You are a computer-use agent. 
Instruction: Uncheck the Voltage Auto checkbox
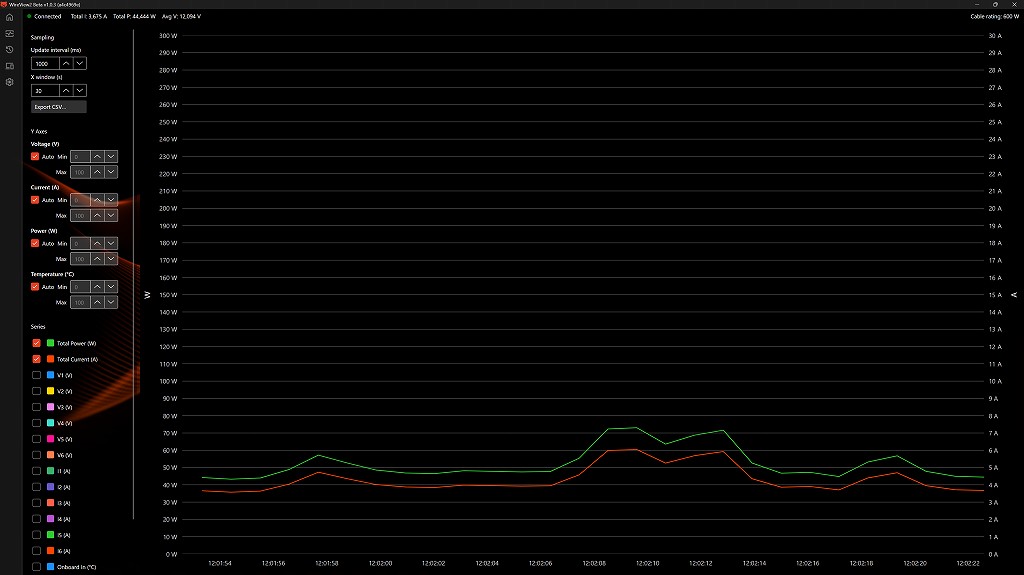(35, 157)
